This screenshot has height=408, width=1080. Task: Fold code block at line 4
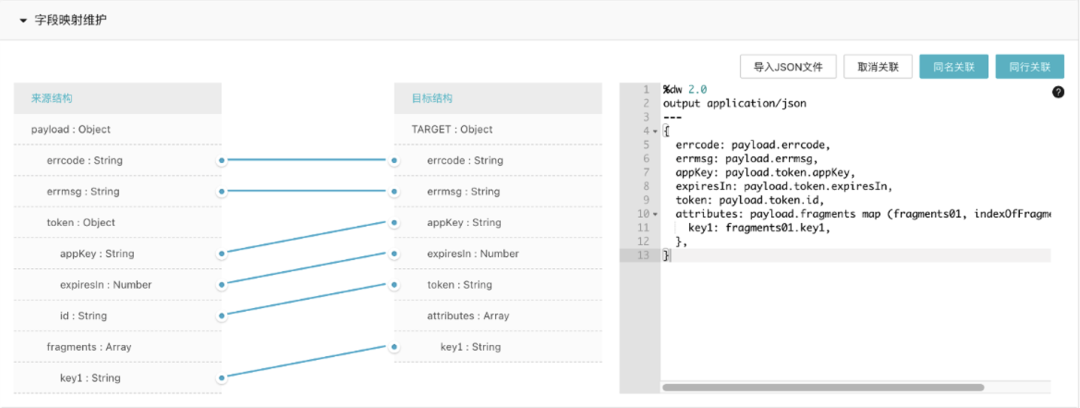655,131
